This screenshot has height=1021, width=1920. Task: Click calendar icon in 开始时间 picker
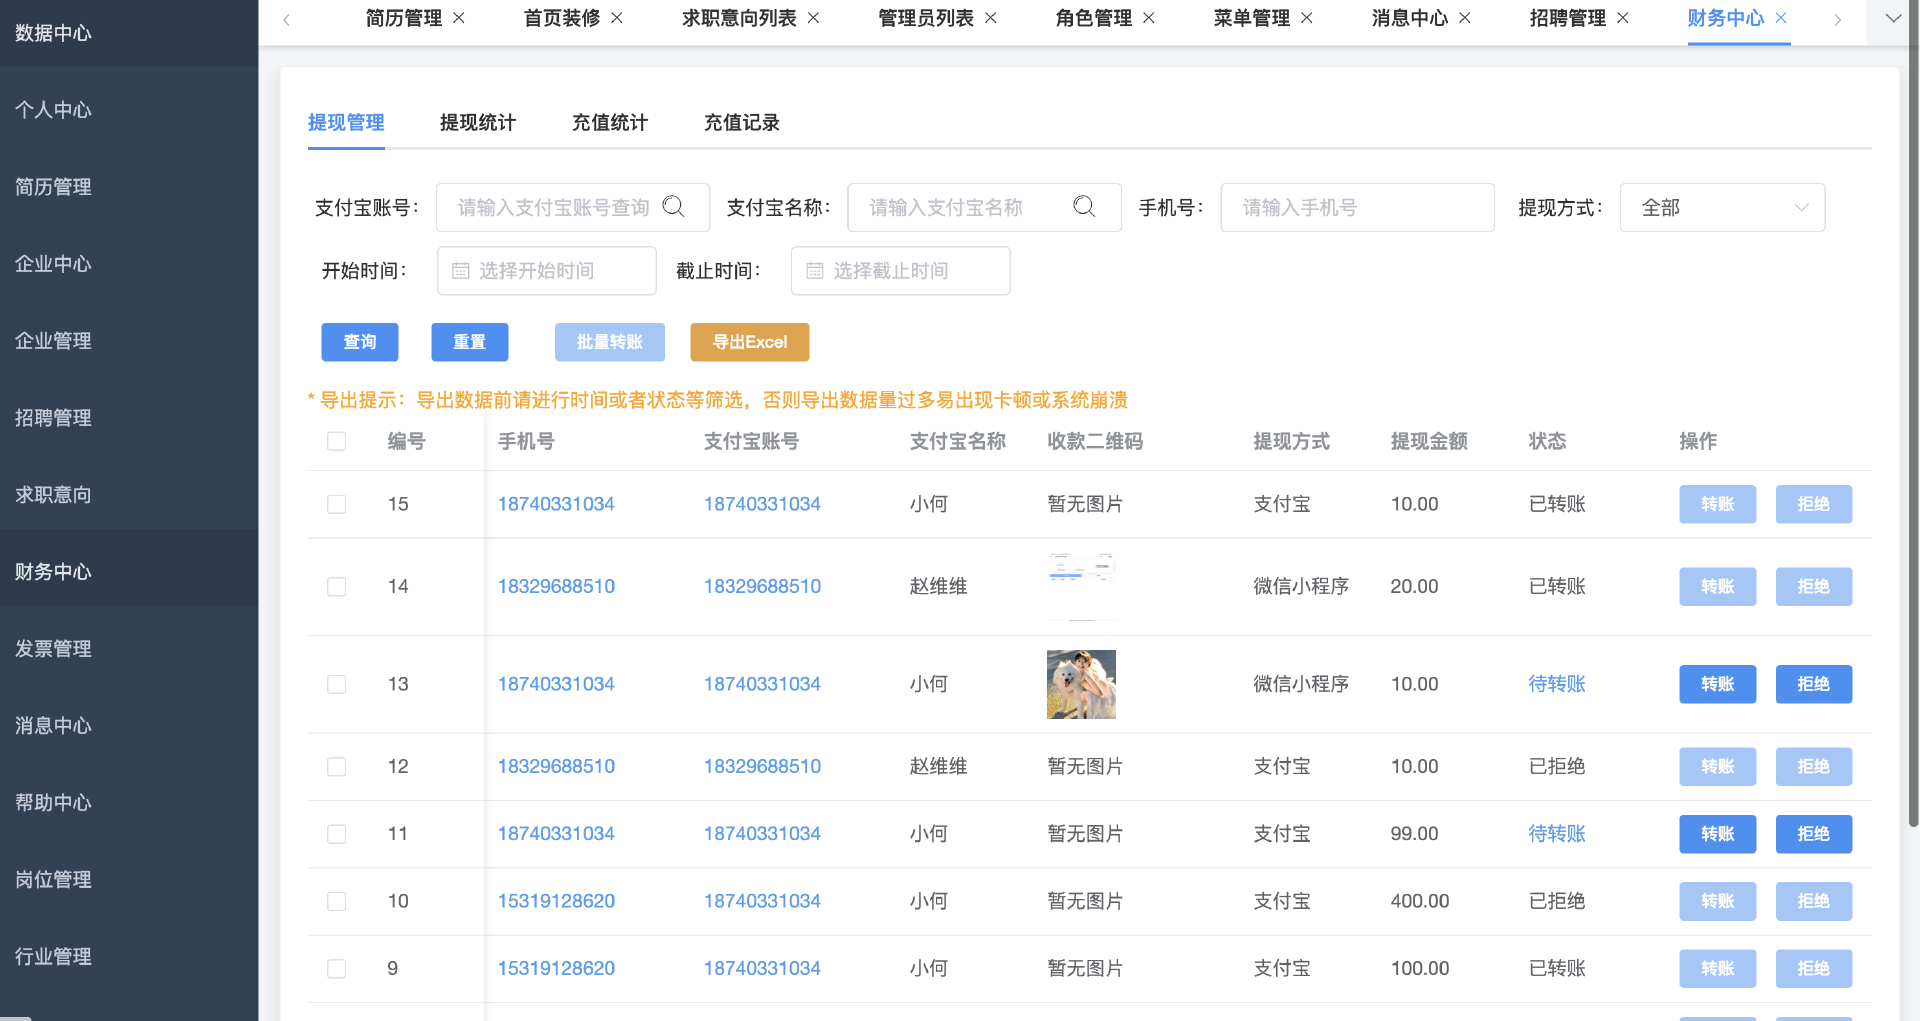tap(461, 271)
